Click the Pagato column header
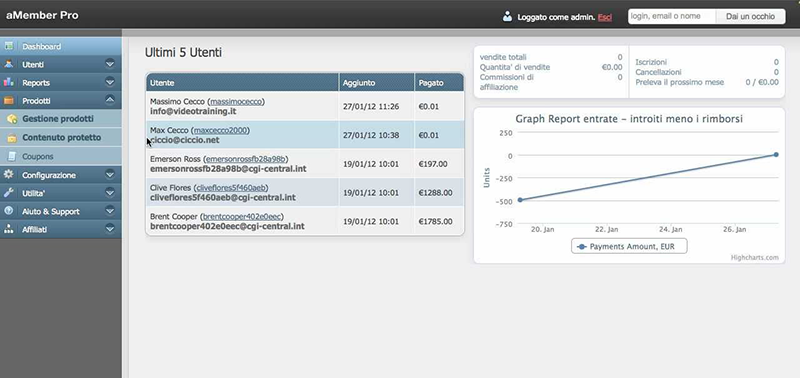The image size is (800, 378). pos(439,83)
